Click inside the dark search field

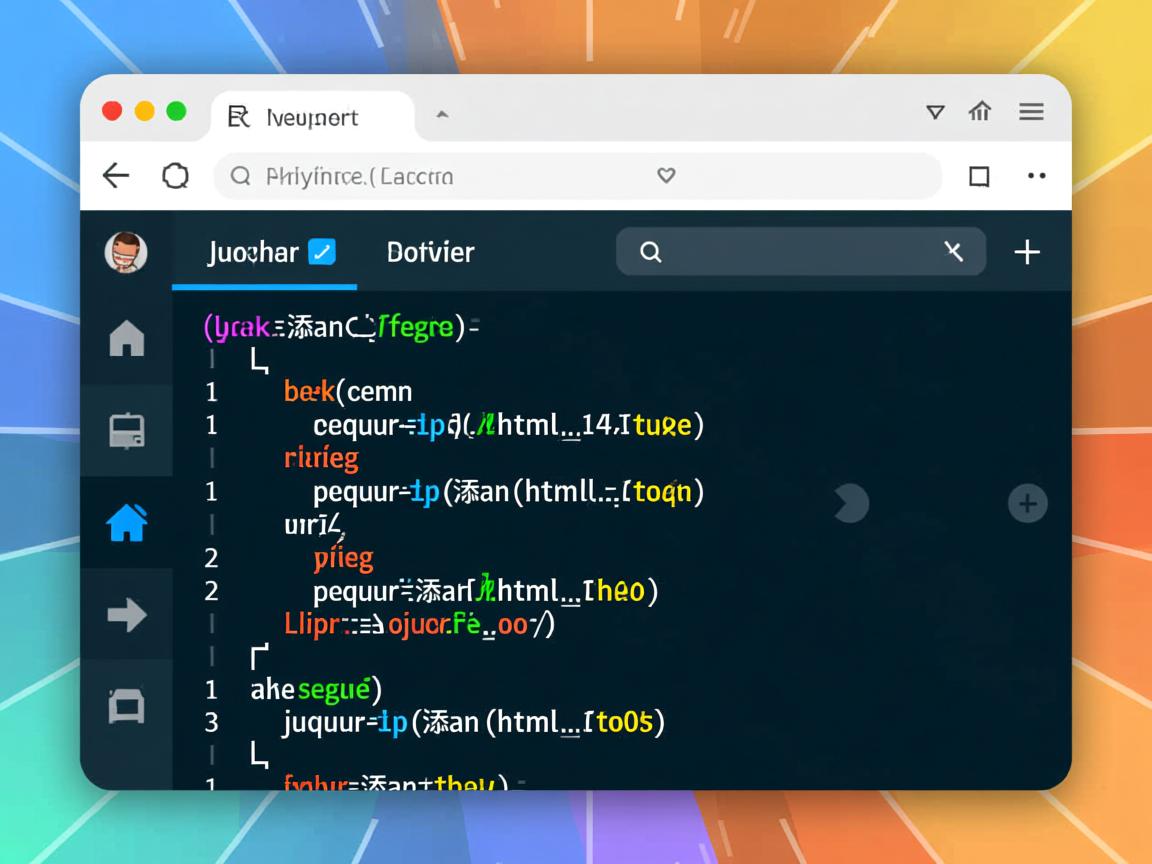point(790,252)
